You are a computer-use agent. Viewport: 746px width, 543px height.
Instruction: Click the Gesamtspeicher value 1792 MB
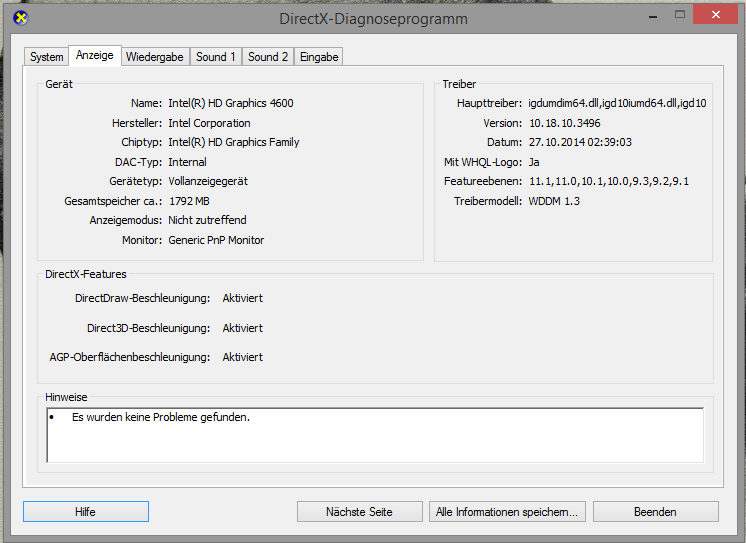(189, 201)
